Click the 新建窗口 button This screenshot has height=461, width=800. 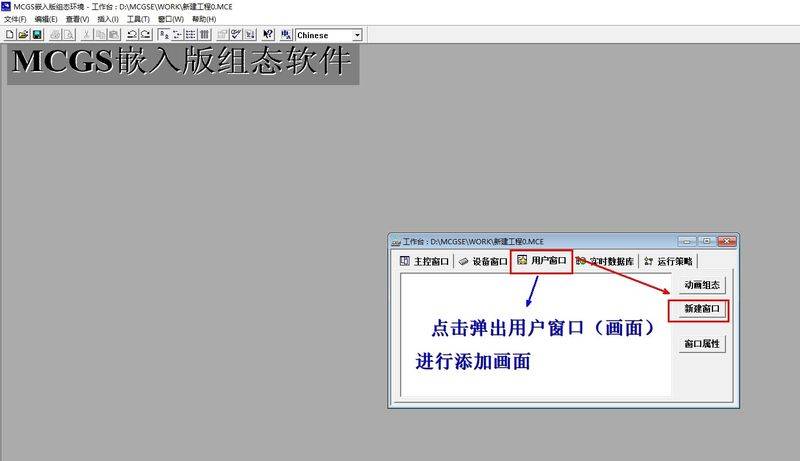point(702,309)
